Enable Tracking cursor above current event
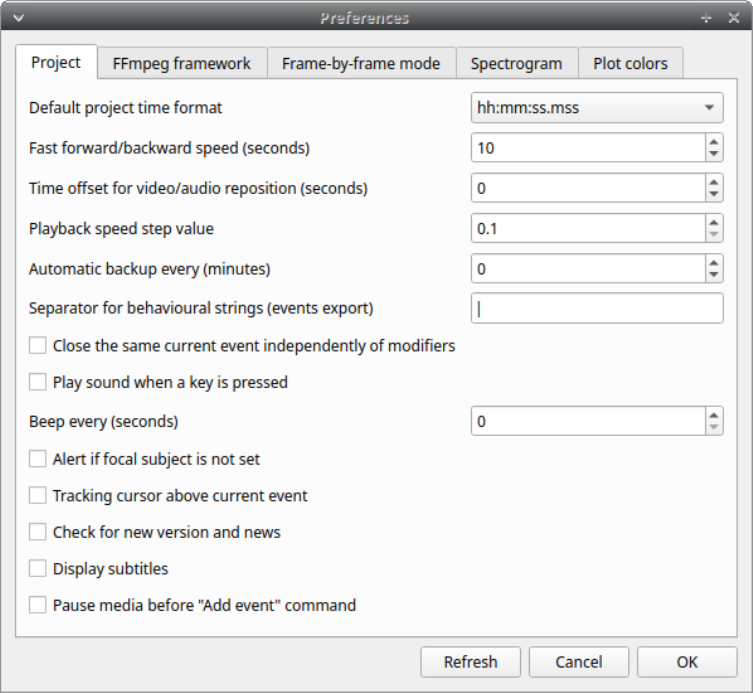Image resolution: width=753 pixels, height=693 pixels. (x=38, y=495)
